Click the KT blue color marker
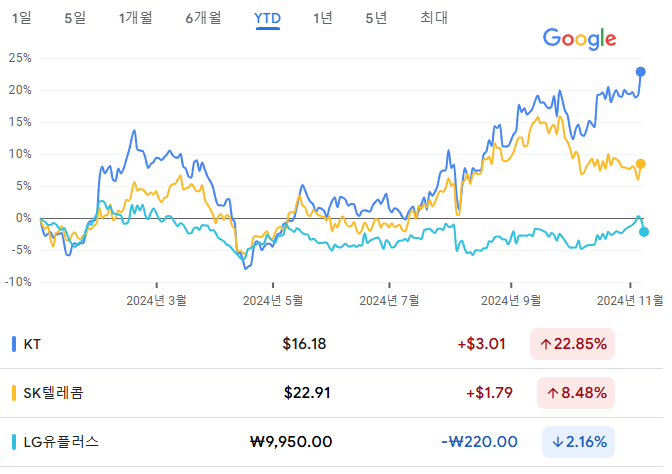This screenshot has width=672, height=474. (14, 344)
